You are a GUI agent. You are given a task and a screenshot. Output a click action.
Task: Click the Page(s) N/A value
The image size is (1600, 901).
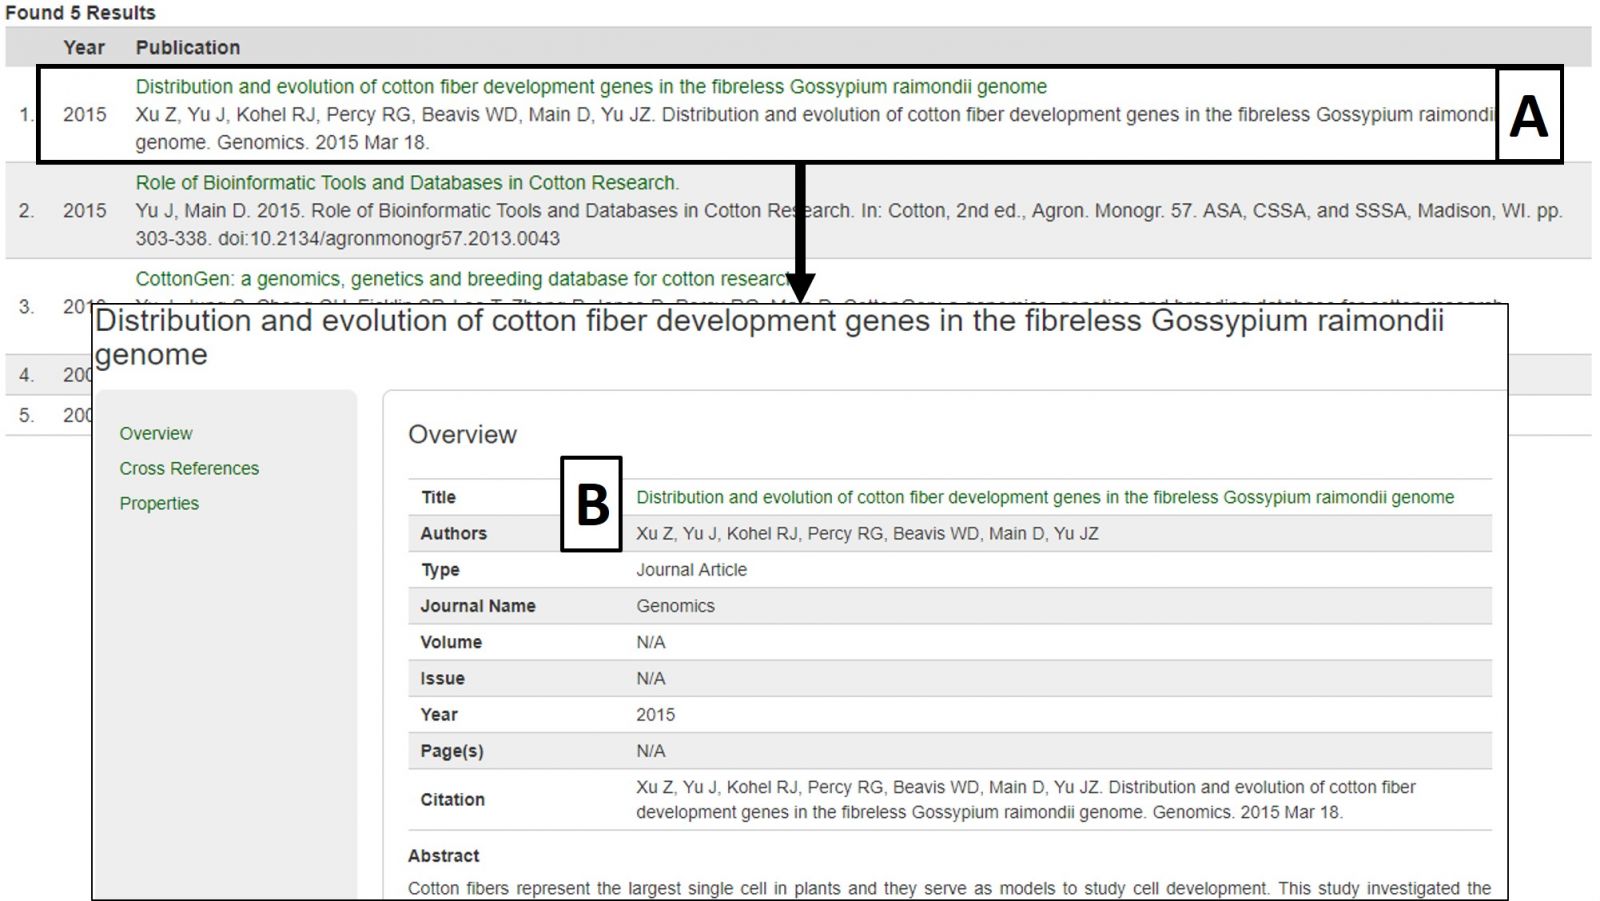(x=651, y=751)
